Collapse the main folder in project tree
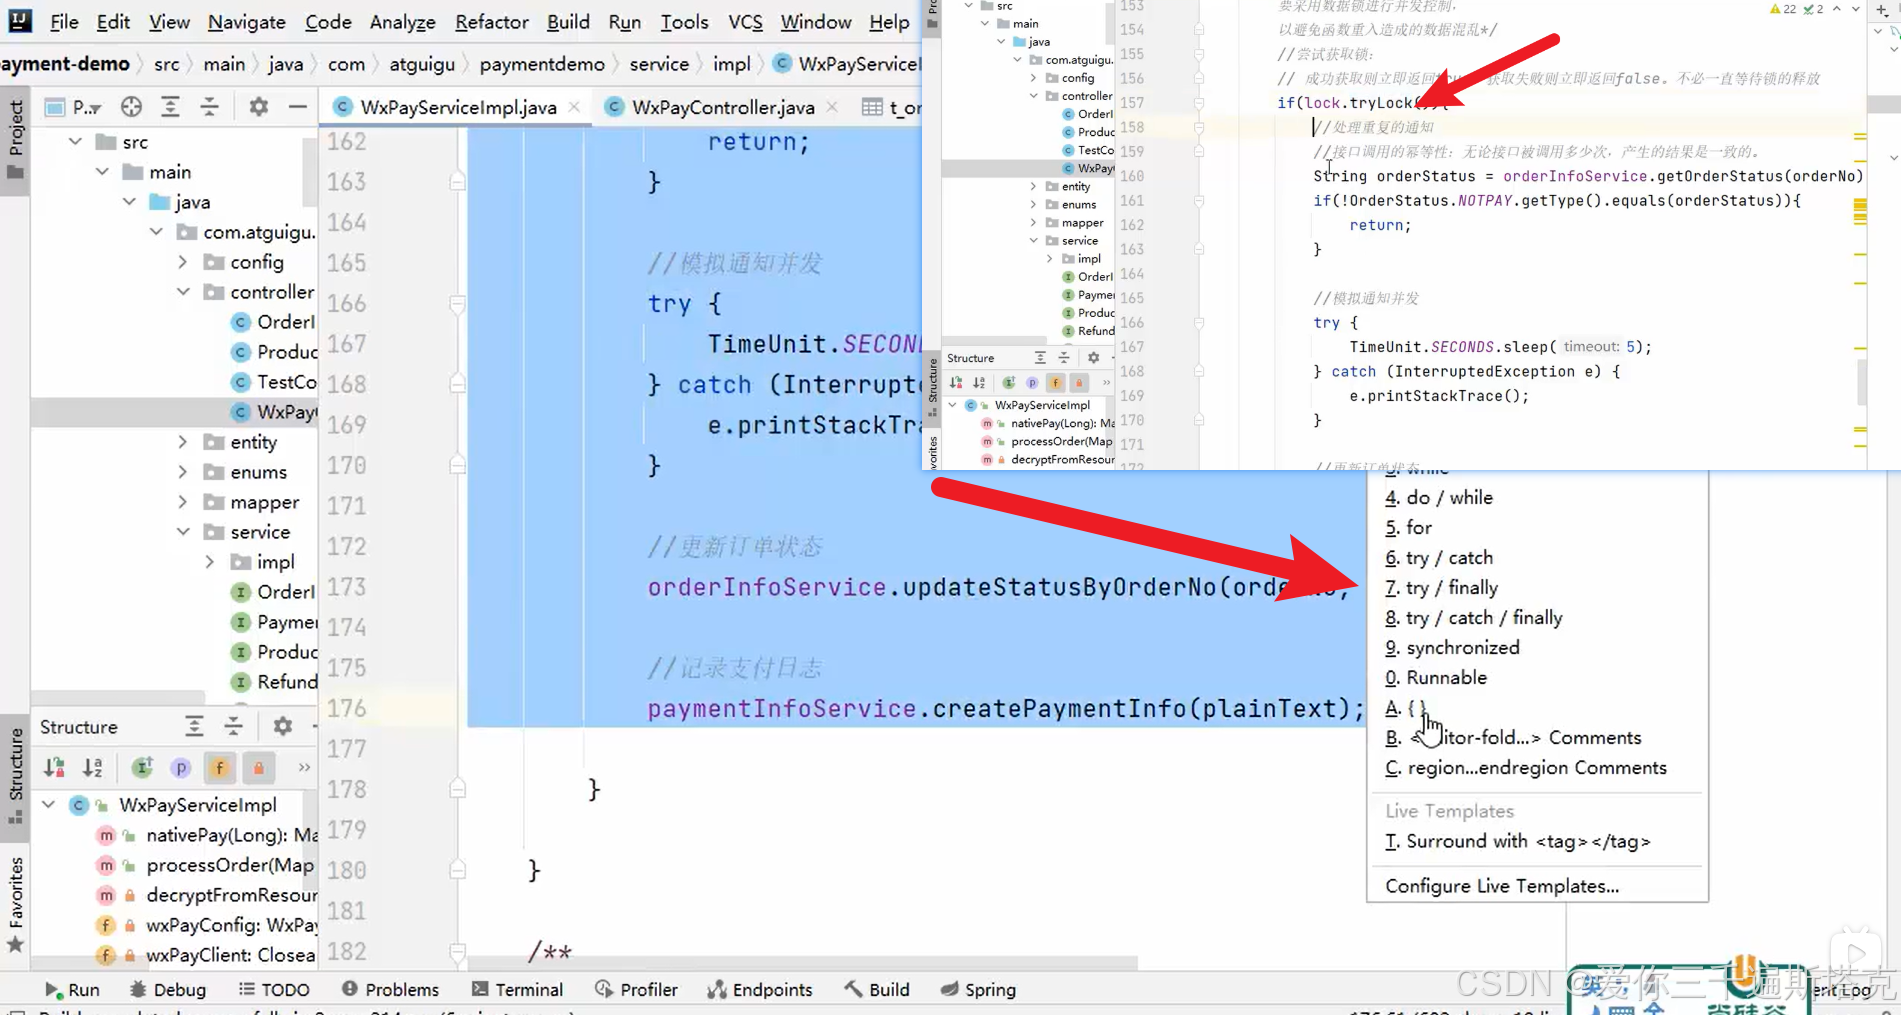 click(103, 172)
